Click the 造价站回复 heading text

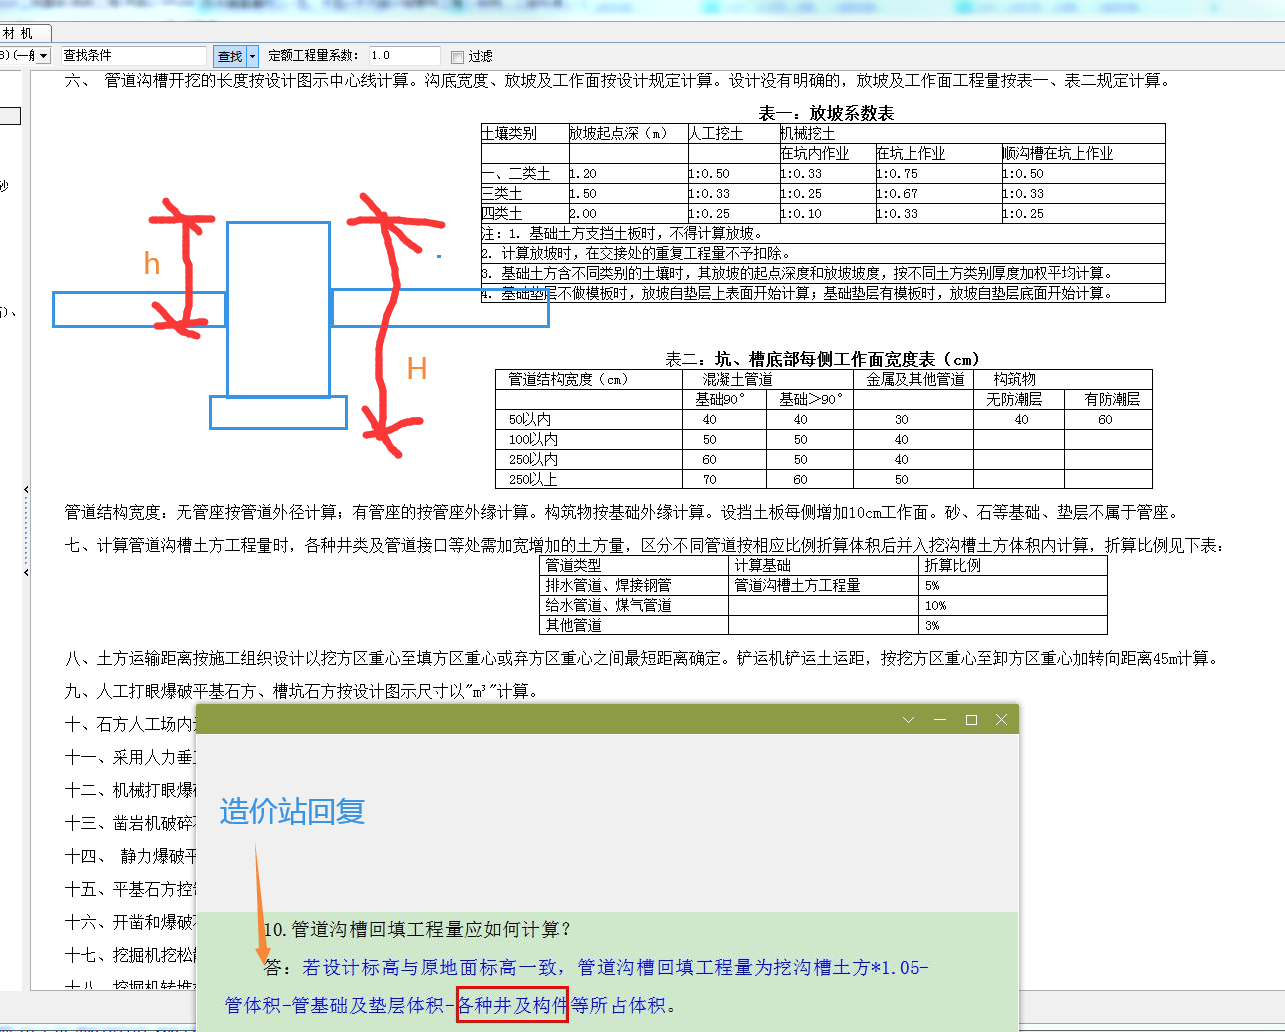point(292,811)
